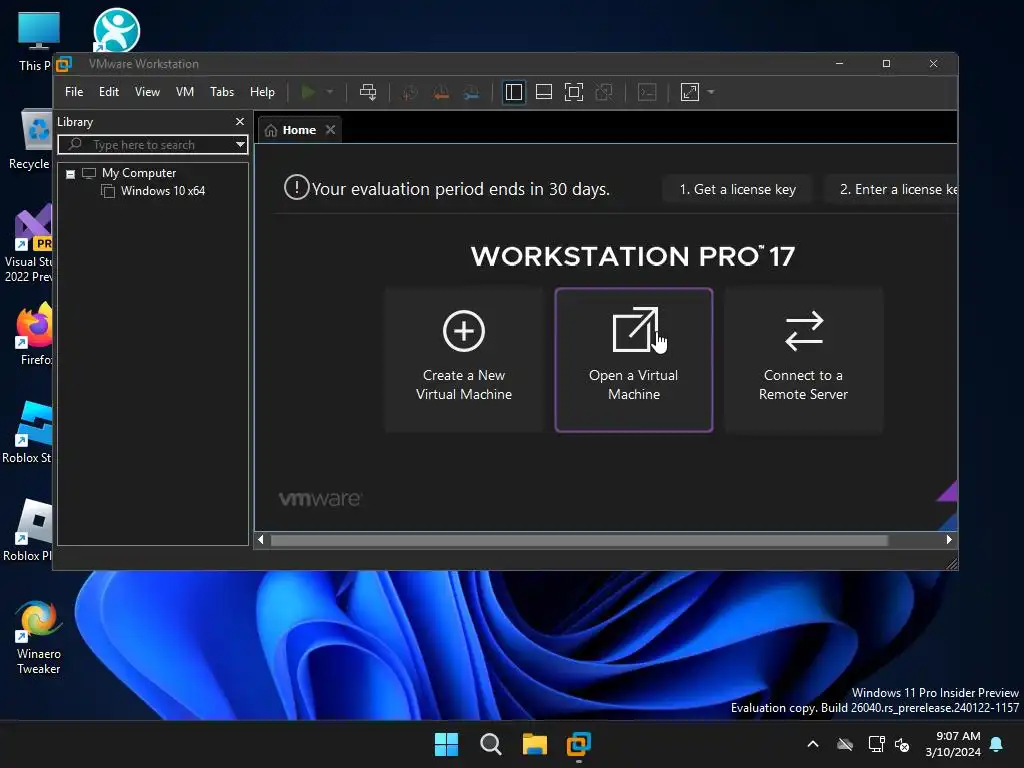Screen dimensions: 1024x768
Task: Close the Home tab
Action: 330,130
